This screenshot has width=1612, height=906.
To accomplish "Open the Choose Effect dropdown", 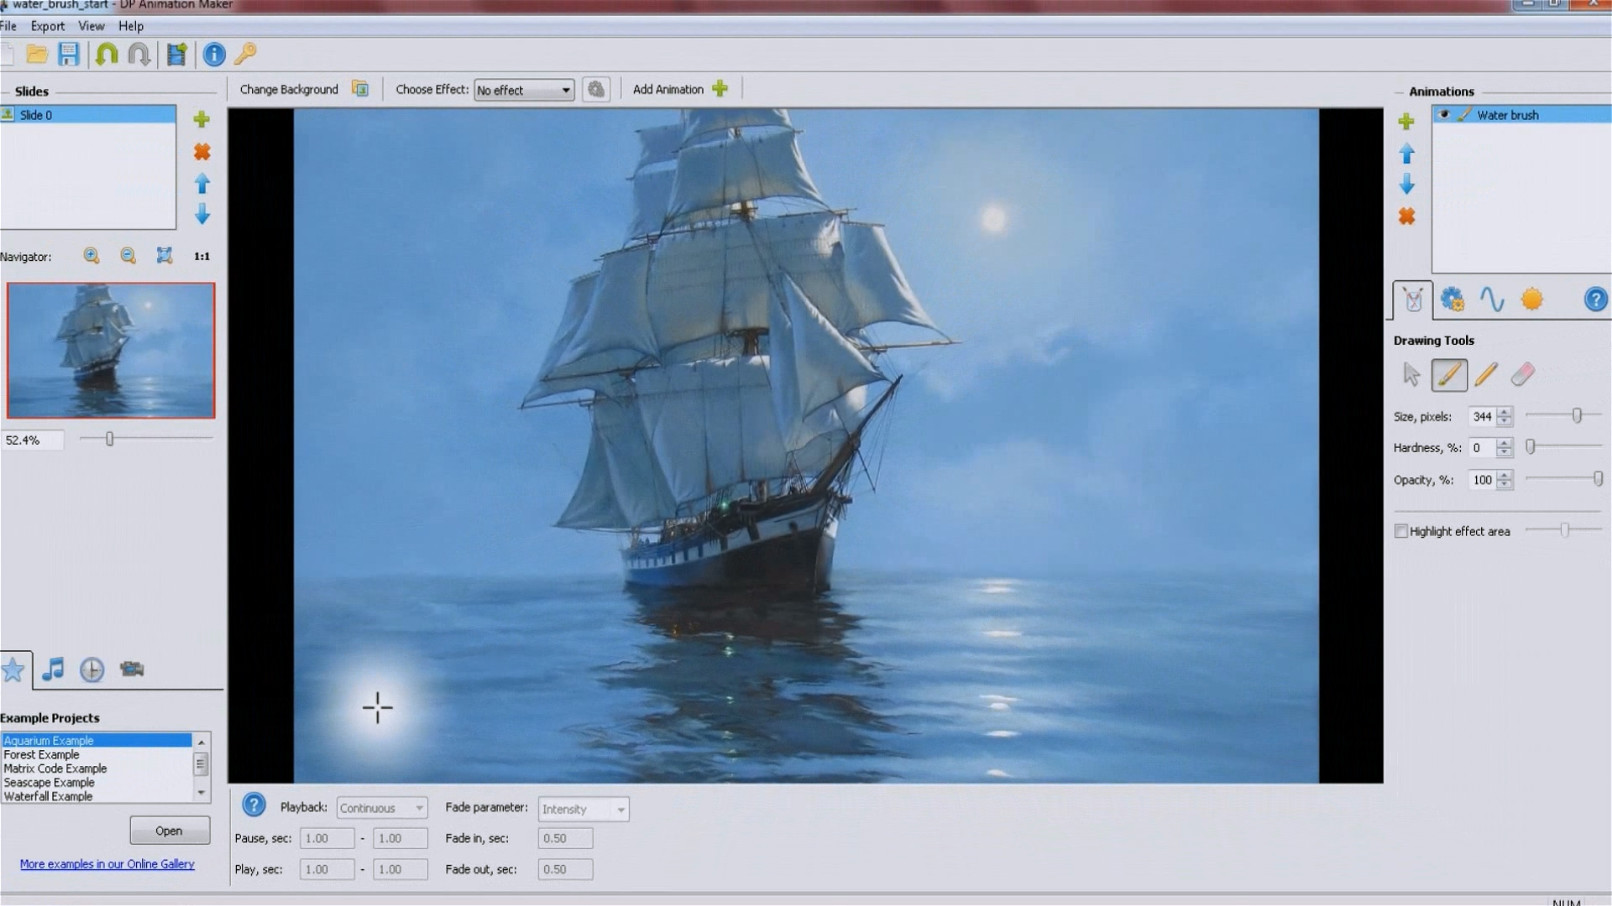I will click(x=523, y=90).
